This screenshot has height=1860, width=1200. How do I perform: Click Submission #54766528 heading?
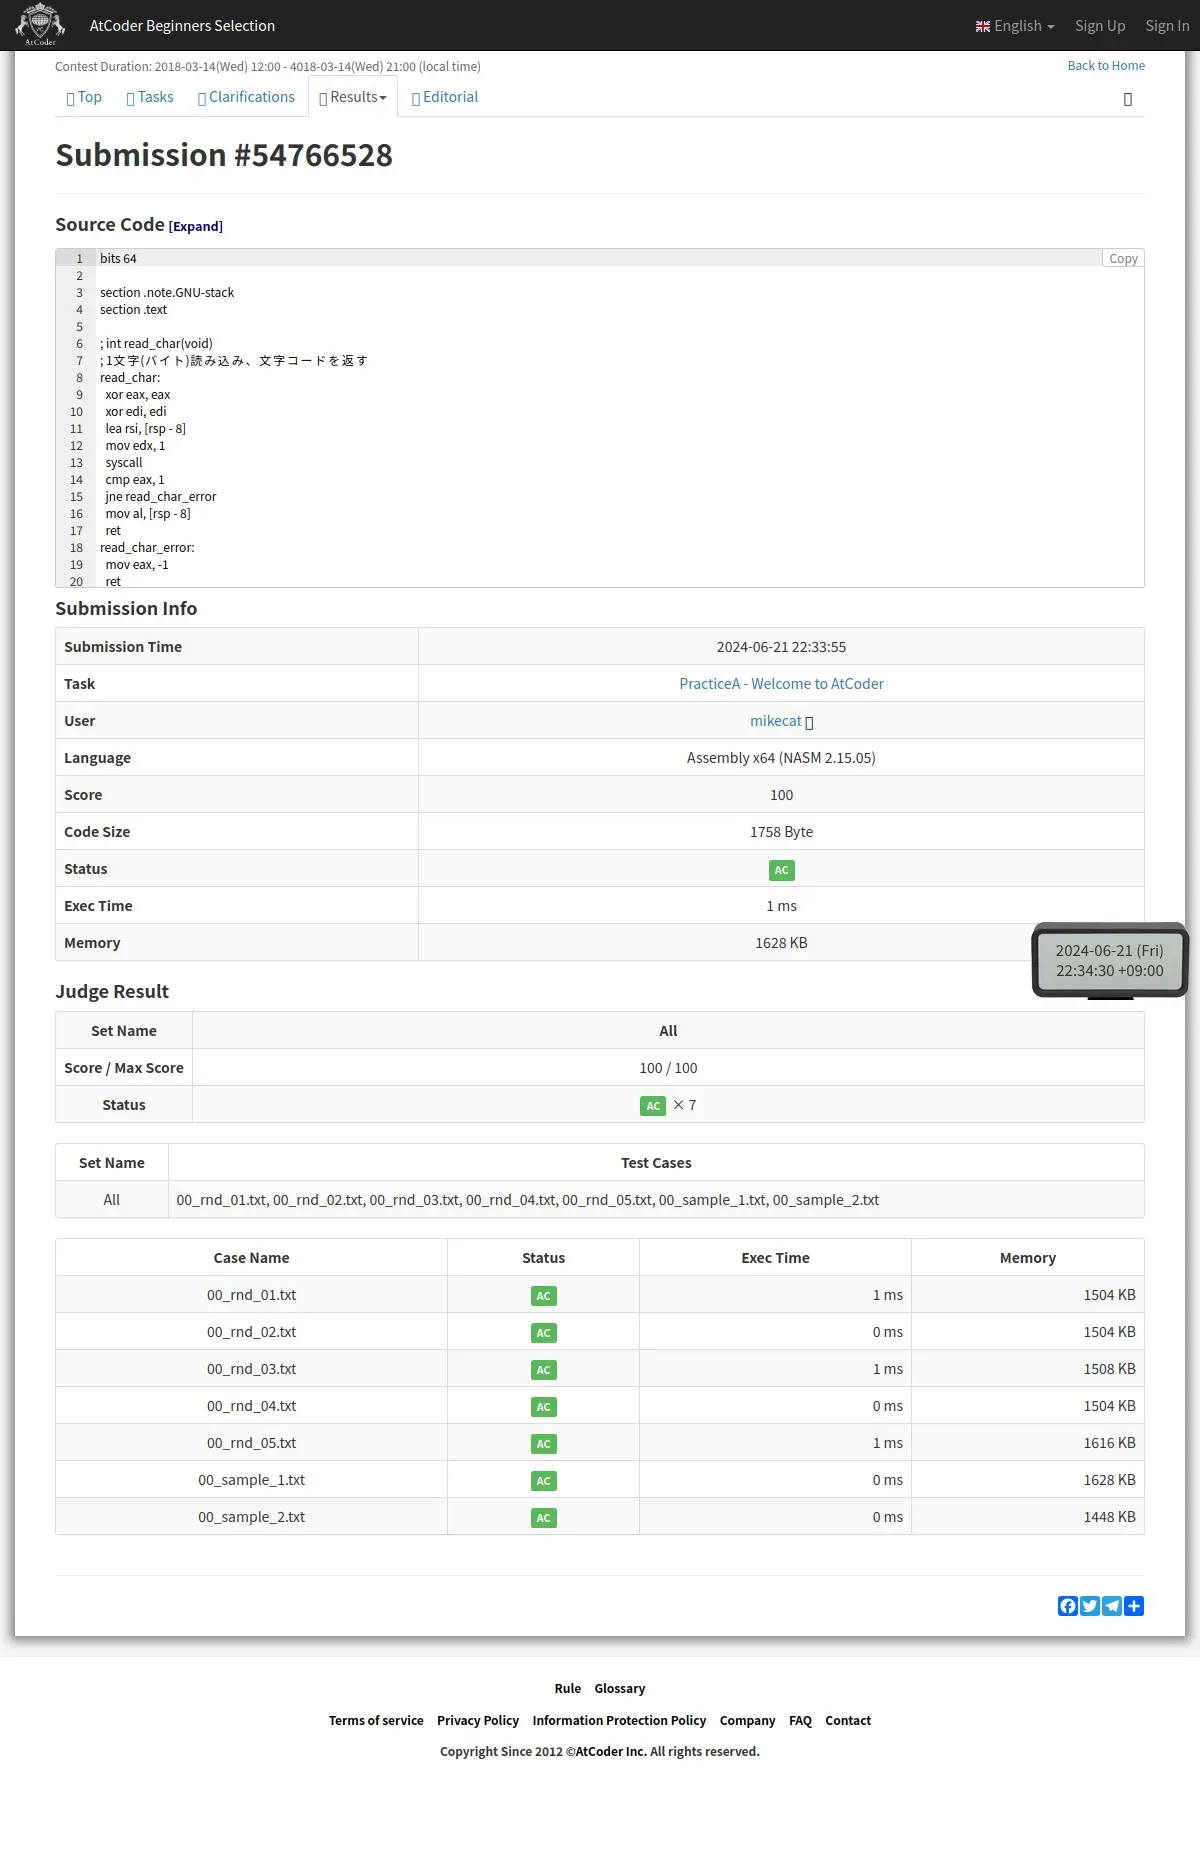click(224, 156)
